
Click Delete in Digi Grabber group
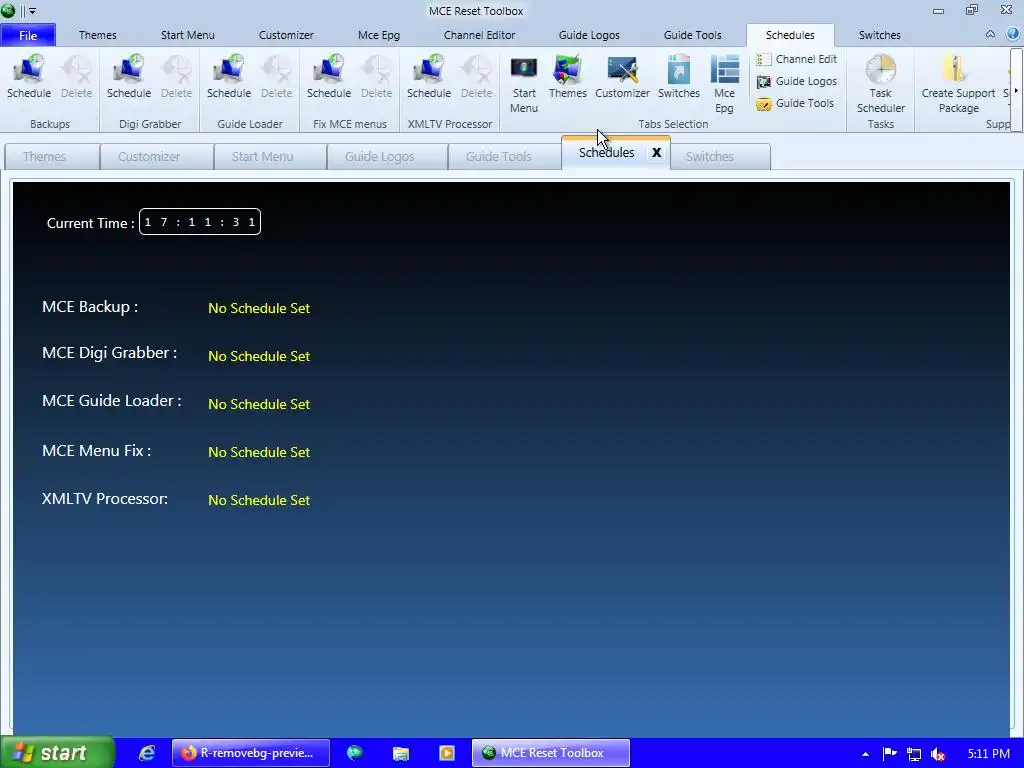tap(176, 77)
